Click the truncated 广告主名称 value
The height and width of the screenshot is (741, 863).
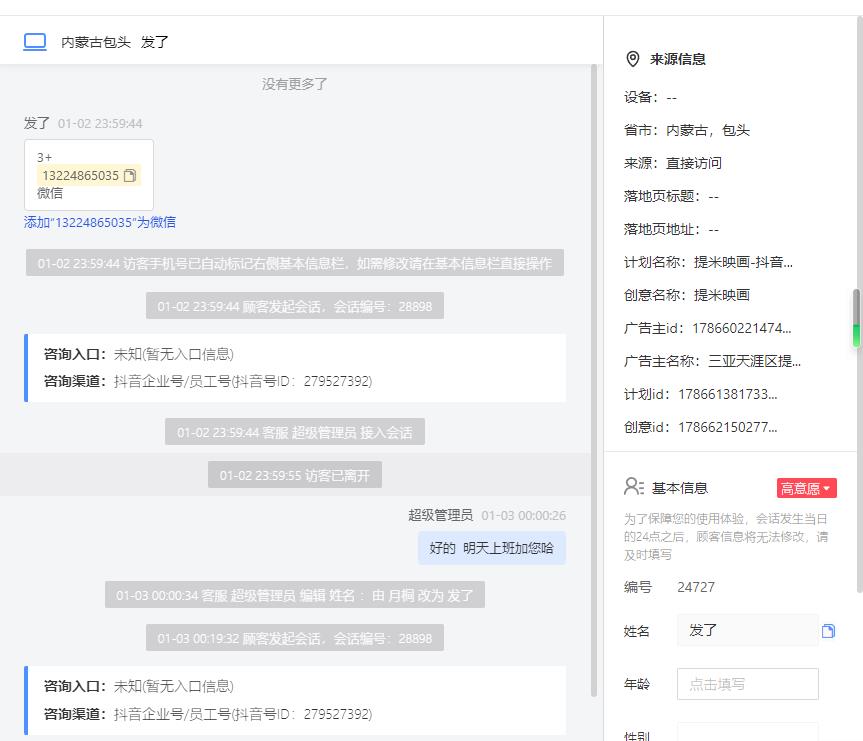[x=754, y=361]
